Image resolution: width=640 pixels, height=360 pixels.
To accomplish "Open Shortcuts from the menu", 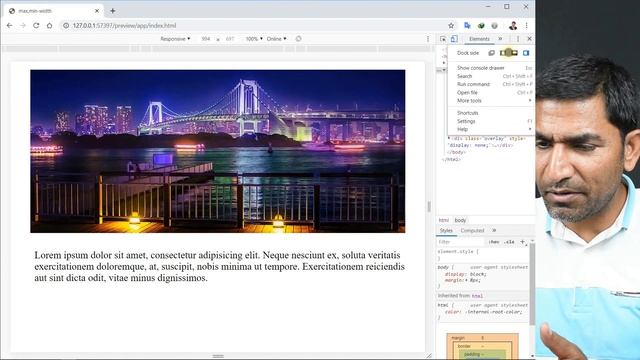I will [x=491, y=113].
